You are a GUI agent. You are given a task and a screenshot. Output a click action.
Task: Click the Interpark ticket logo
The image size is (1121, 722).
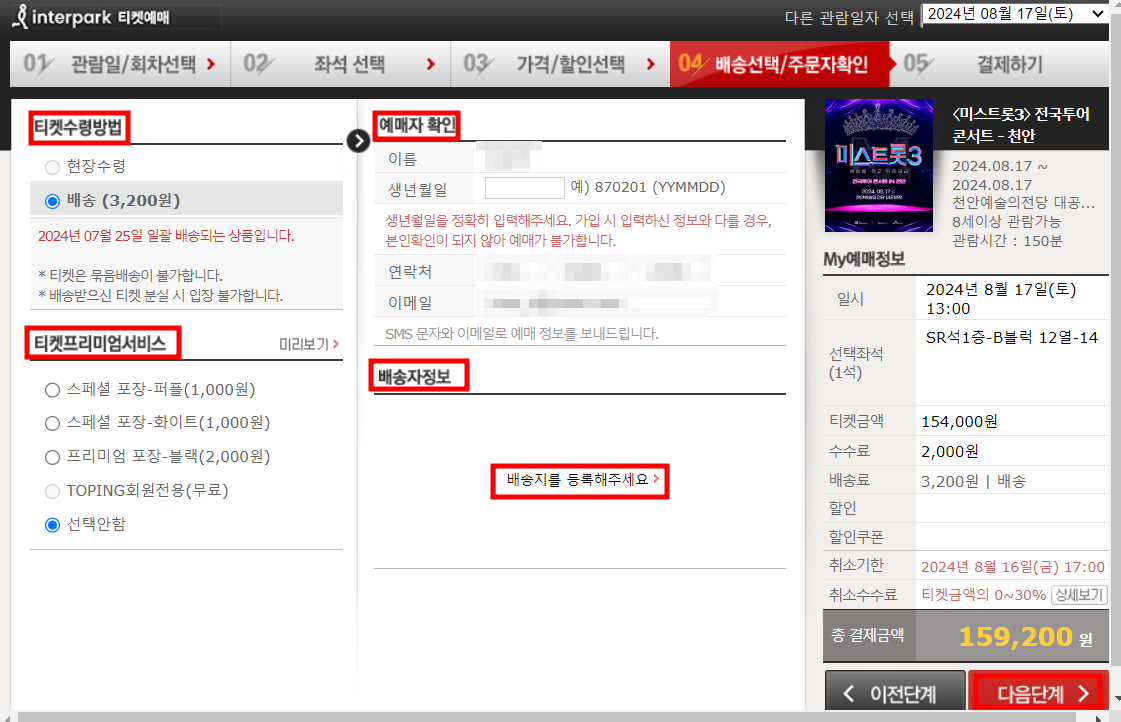pyautogui.click(x=92, y=16)
